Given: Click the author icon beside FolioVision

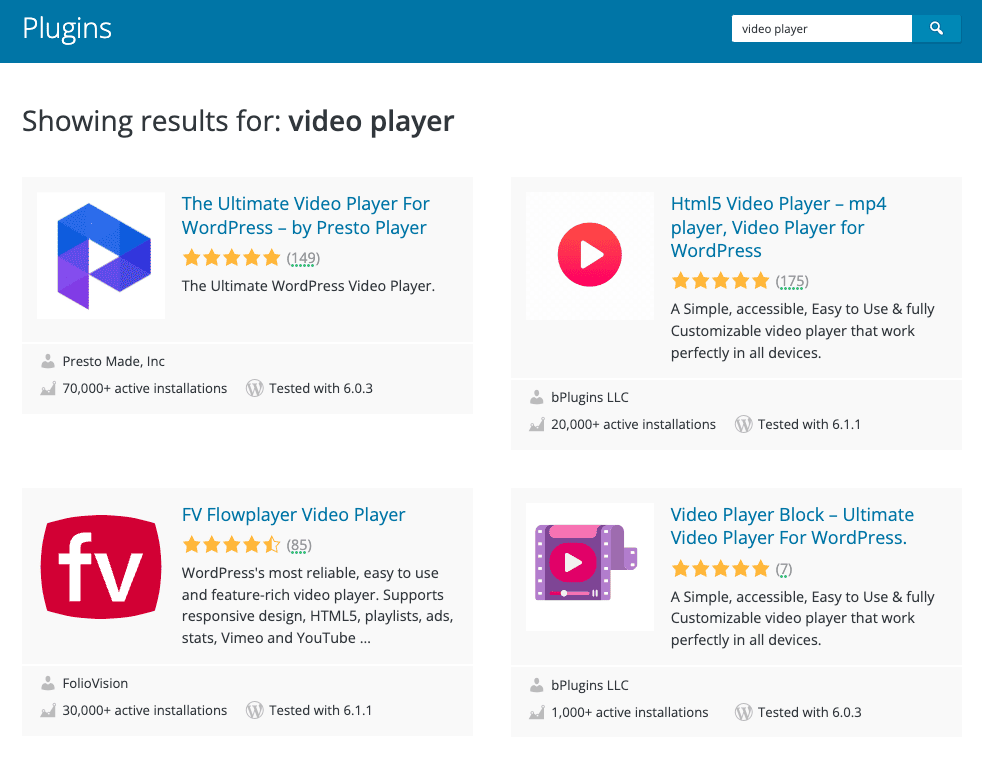Looking at the screenshot, I should pyautogui.click(x=48, y=683).
